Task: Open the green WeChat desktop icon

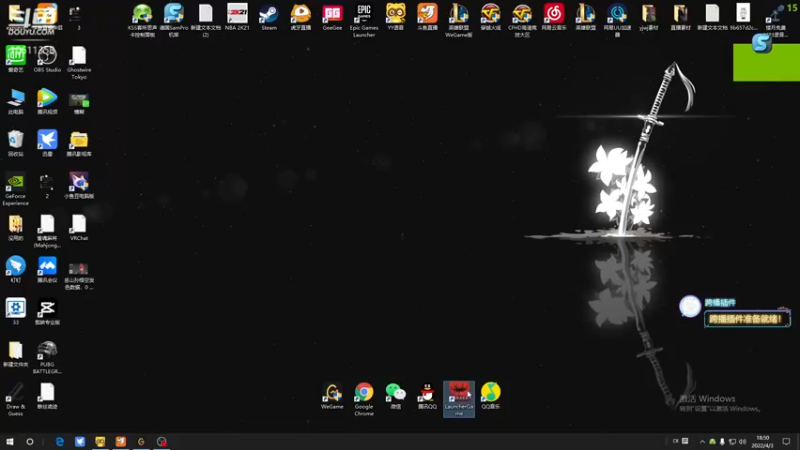Action: tap(395, 396)
